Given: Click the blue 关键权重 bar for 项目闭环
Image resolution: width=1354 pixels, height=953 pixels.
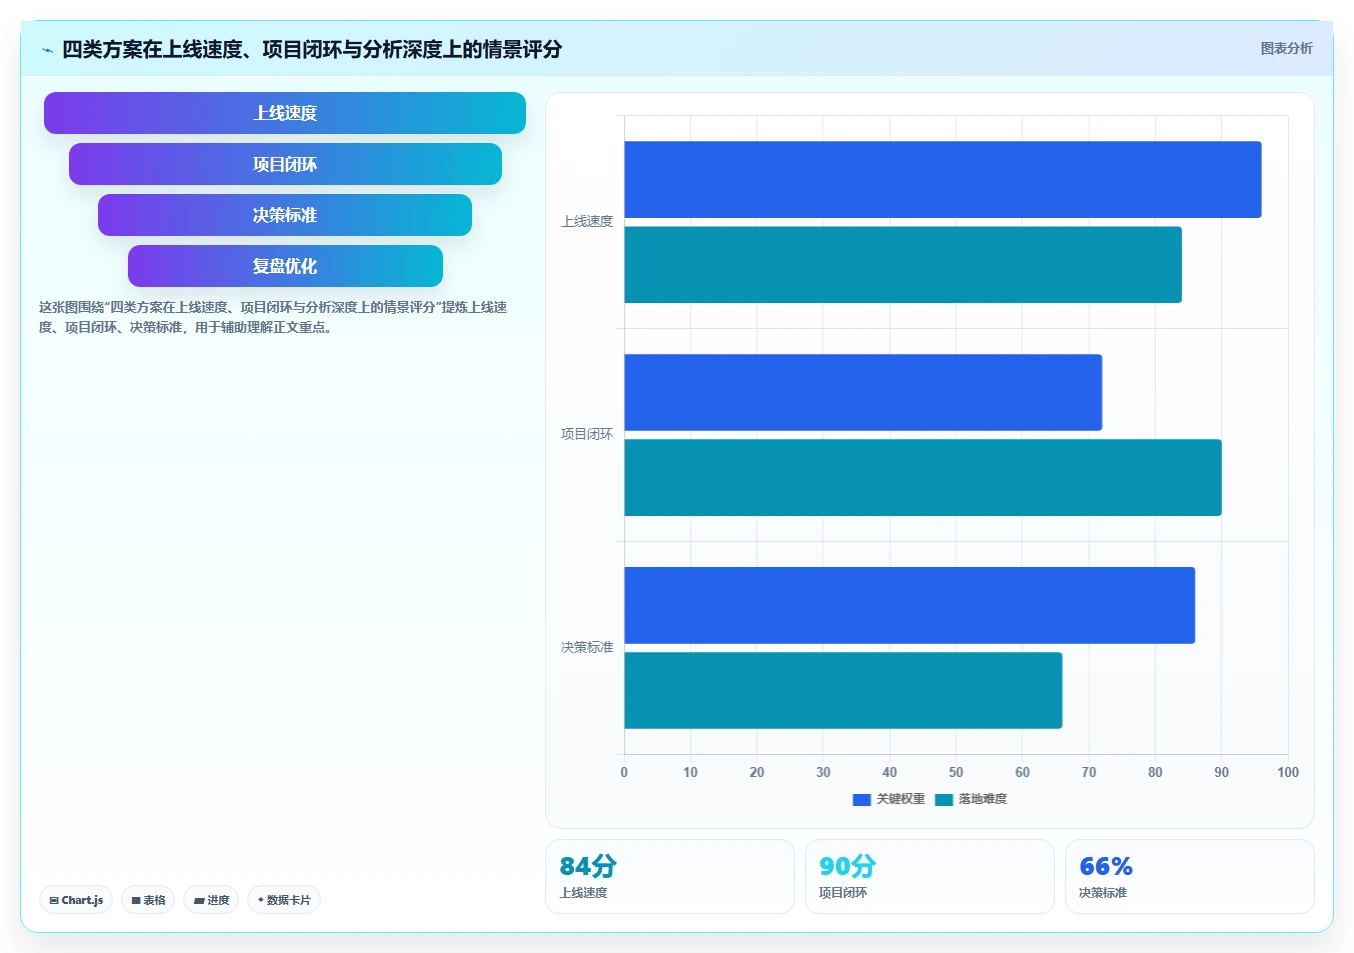Looking at the screenshot, I should (x=863, y=392).
